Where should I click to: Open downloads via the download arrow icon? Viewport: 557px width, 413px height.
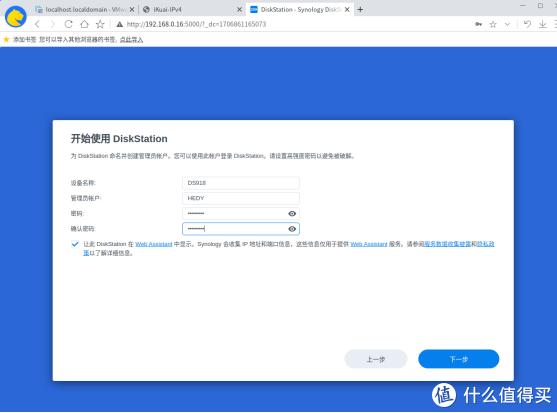(x=542, y=24)
